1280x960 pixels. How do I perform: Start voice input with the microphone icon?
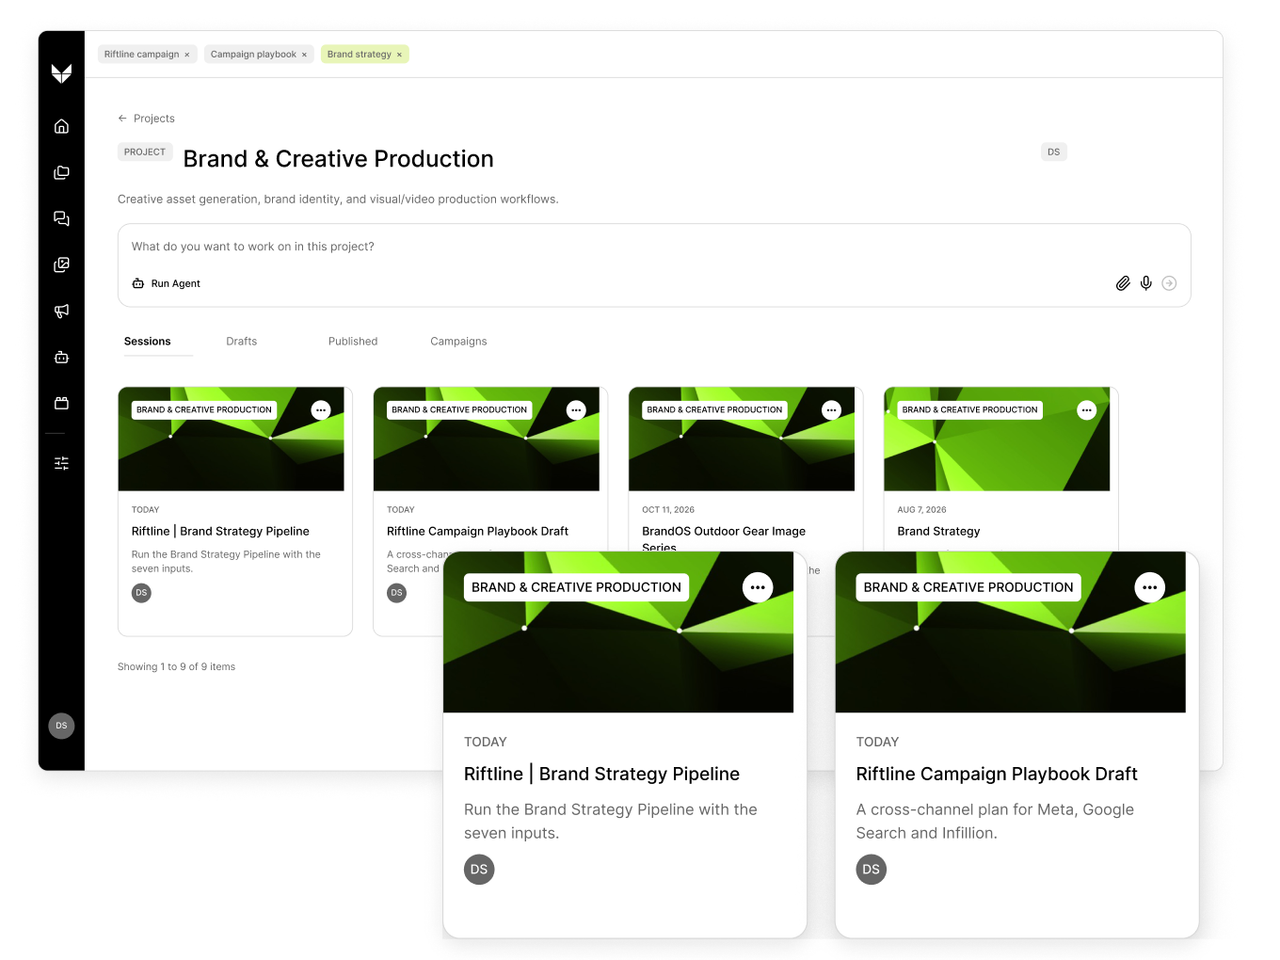point(1146,284)
